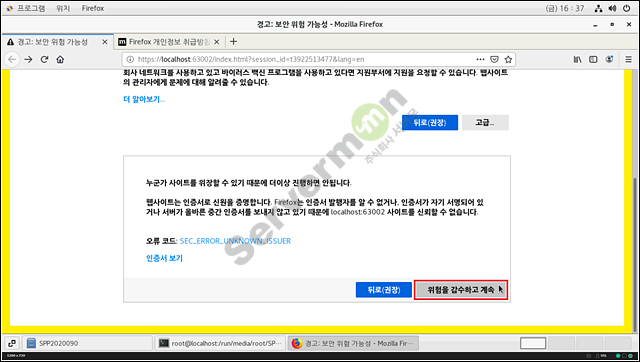This screenshot has height=362, width=640.
Task: Toggle the Firefox sidebar
Action: [x=593, y=60]
